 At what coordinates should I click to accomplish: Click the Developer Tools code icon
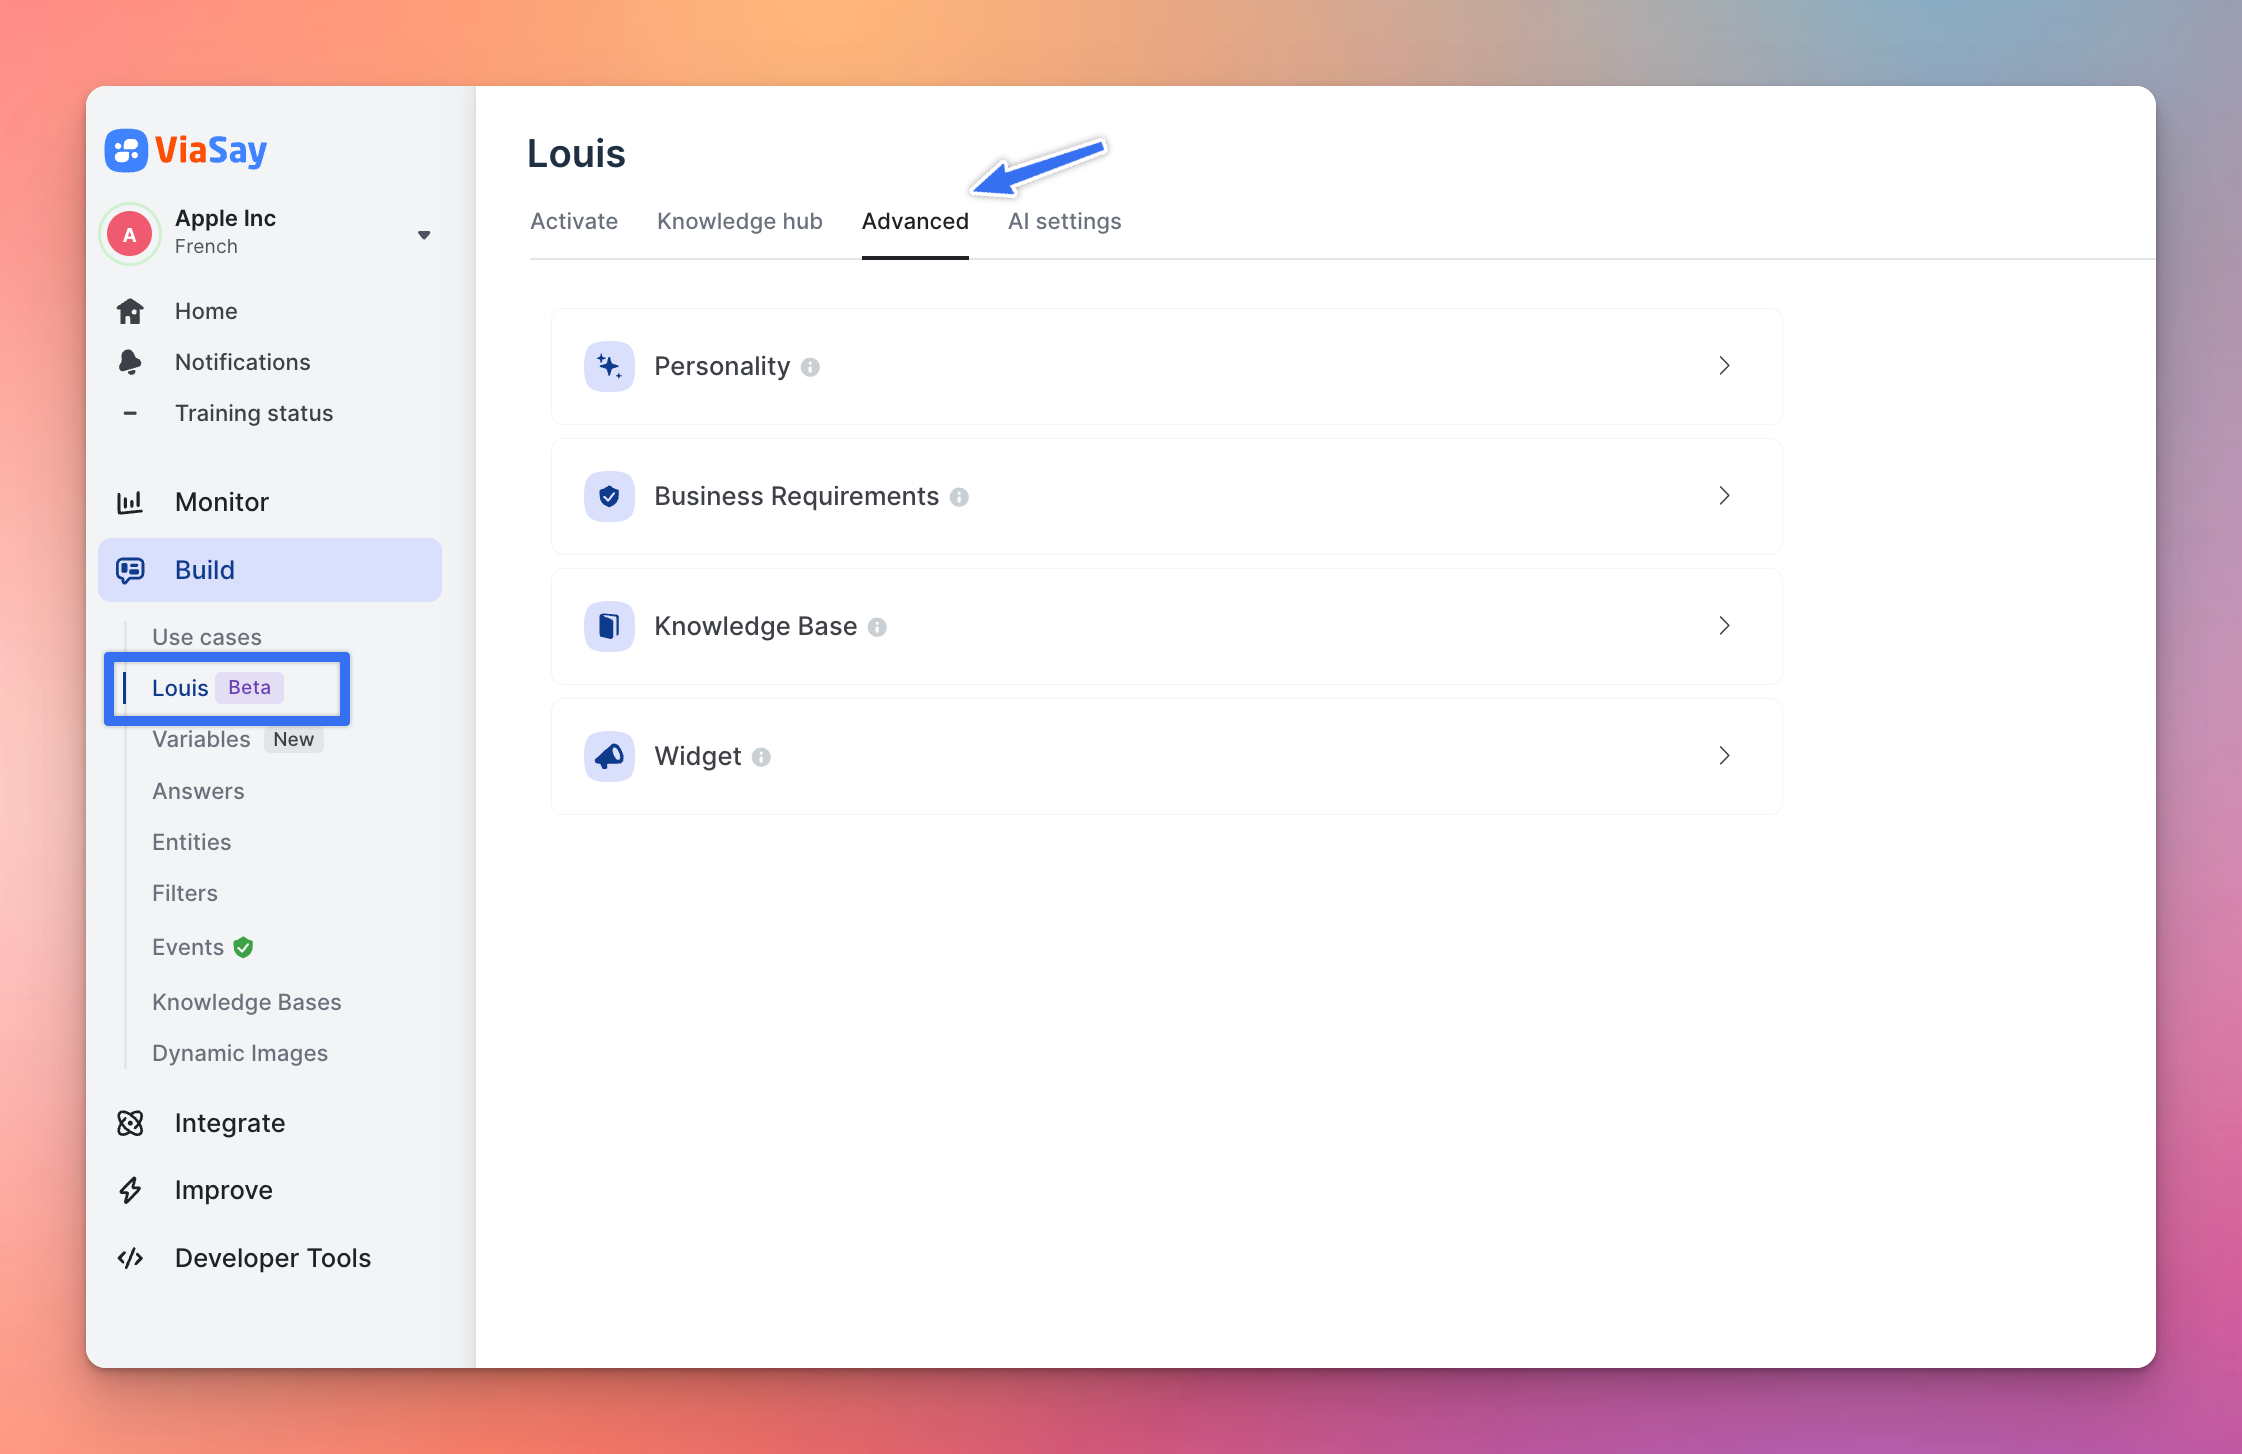coord(130,1258)
